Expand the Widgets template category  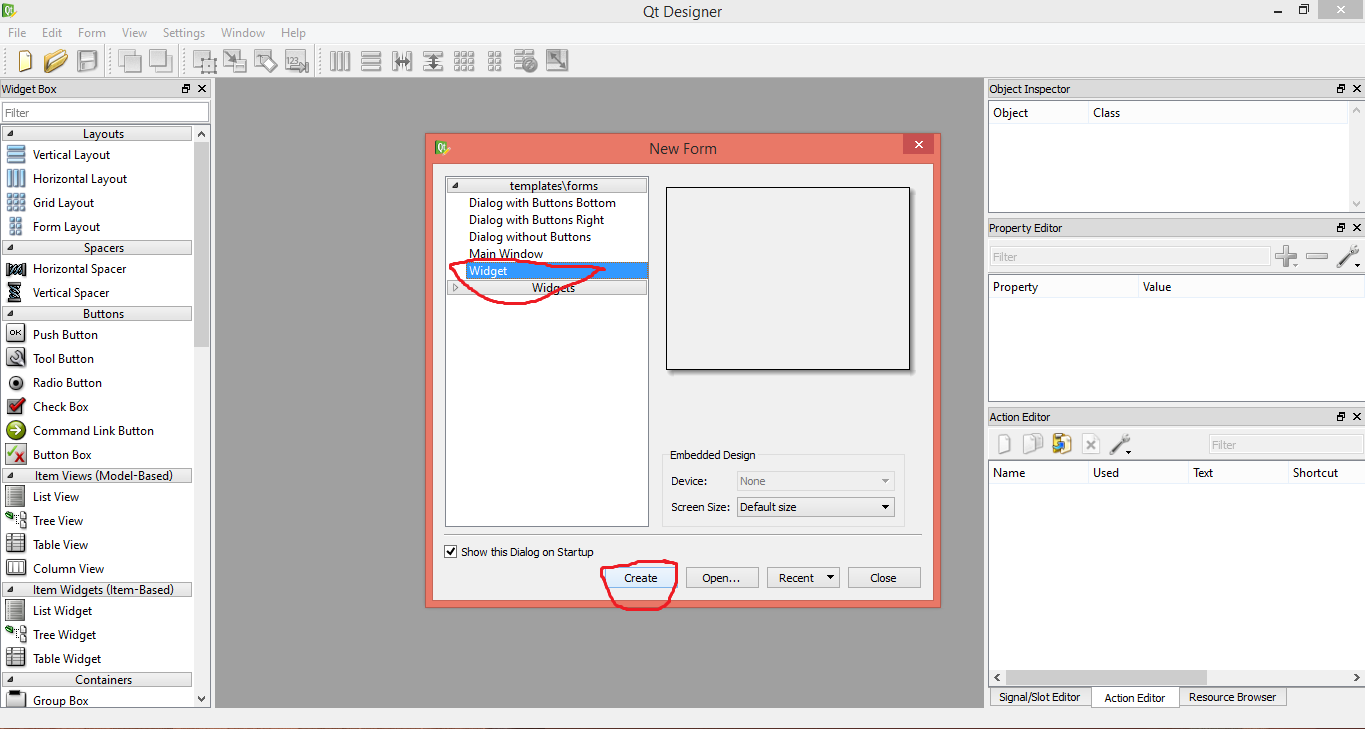456,288
